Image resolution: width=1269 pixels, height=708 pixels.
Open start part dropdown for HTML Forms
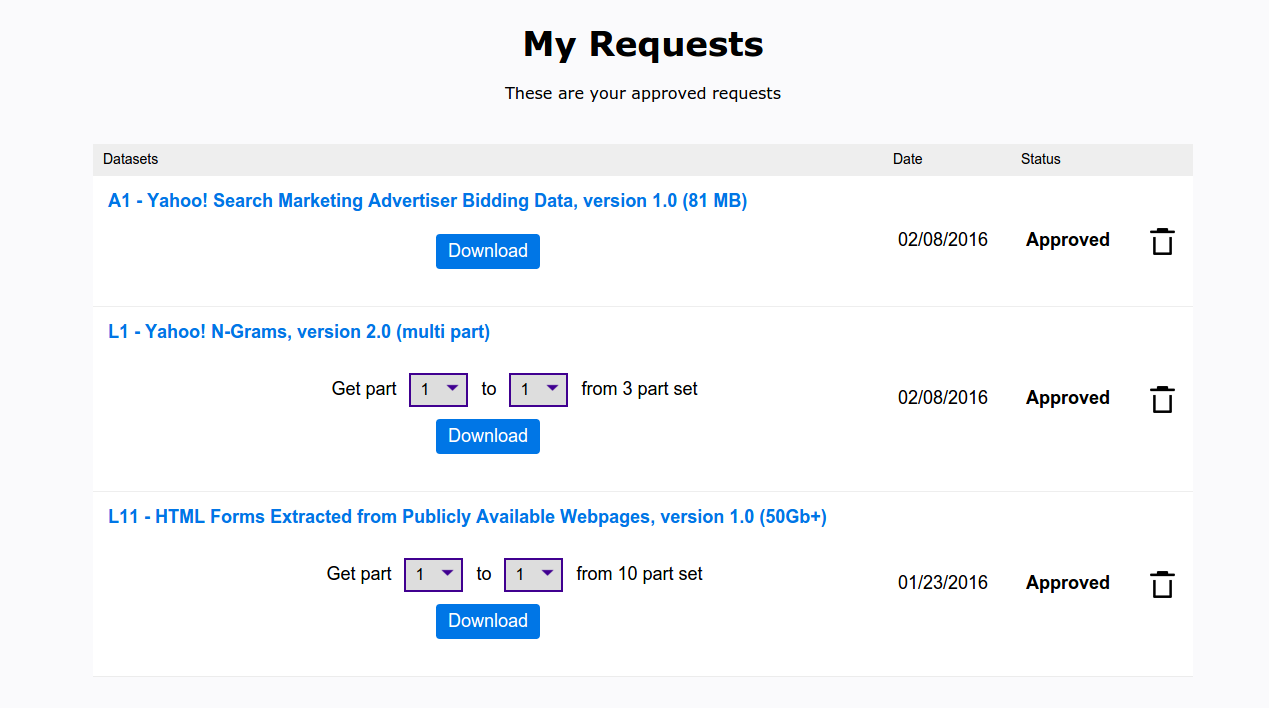pyautogui.click(x=434, y=574)
